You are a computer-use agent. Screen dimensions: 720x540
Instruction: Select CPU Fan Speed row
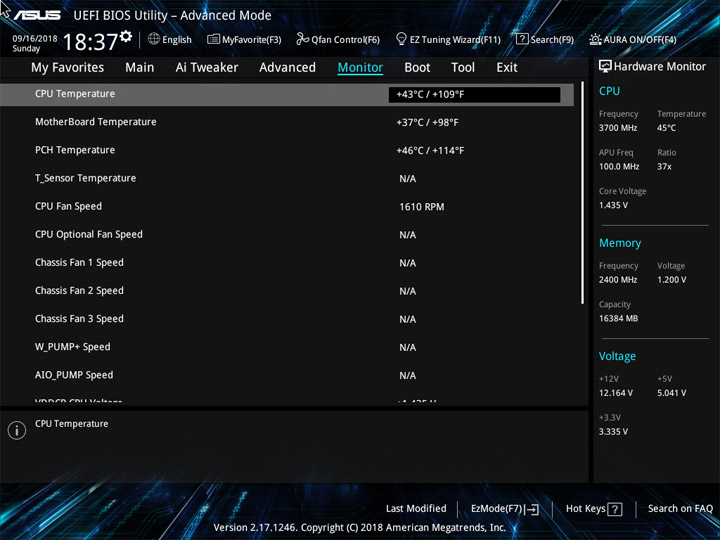click(287, 207)
